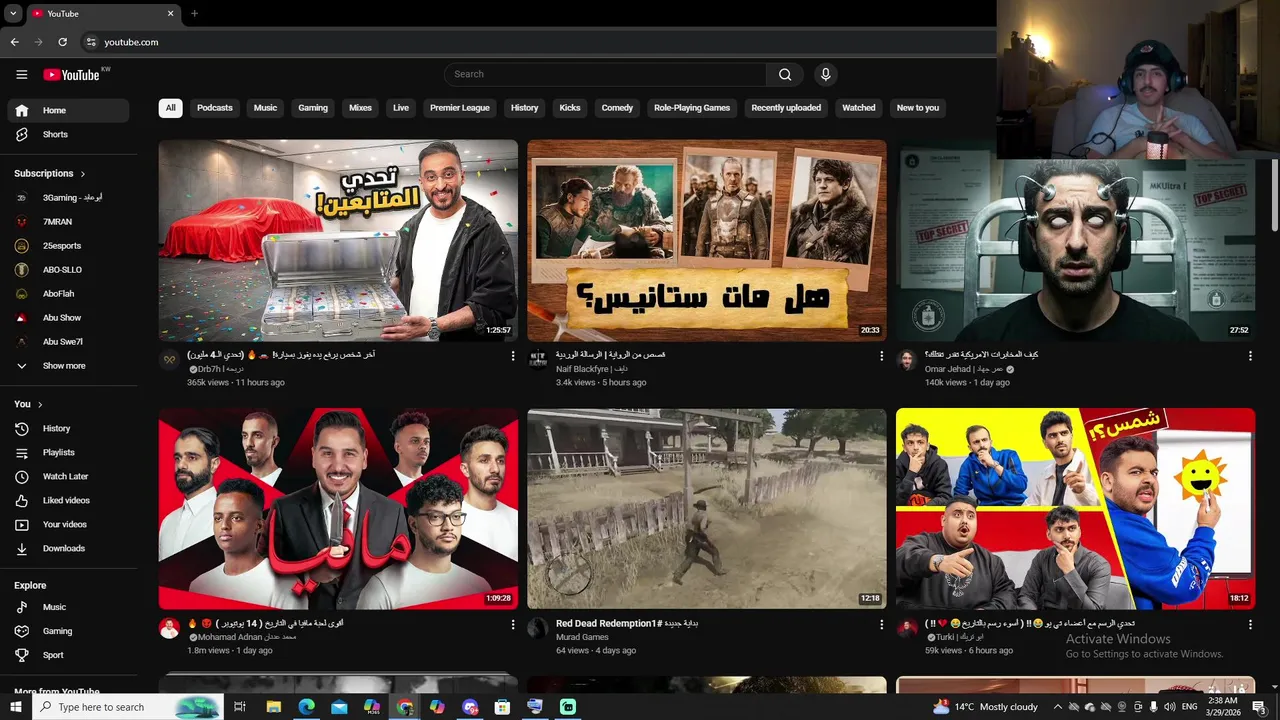The width and height of the screenshot is (1280, 720).
Task: Open Sport under Explore
Action: [68, 655]
